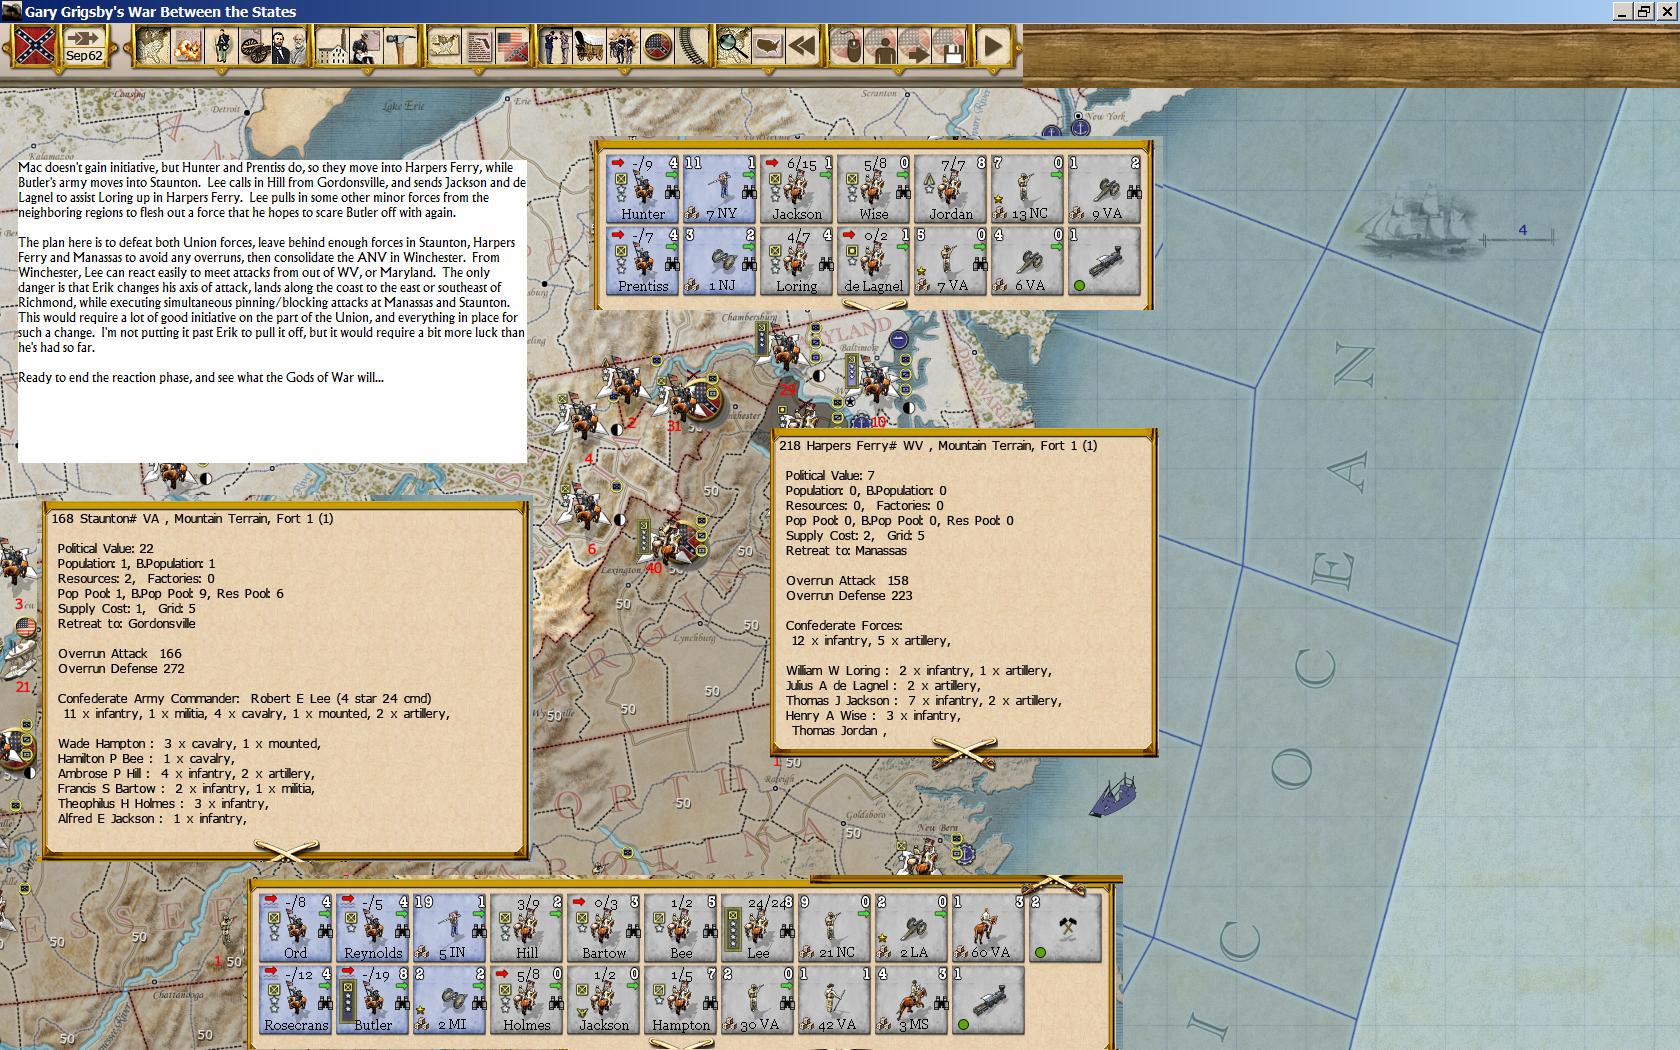
Task: Select the 2 MI artillery card
Action: pyautogui.click(x=450, y=1000)
